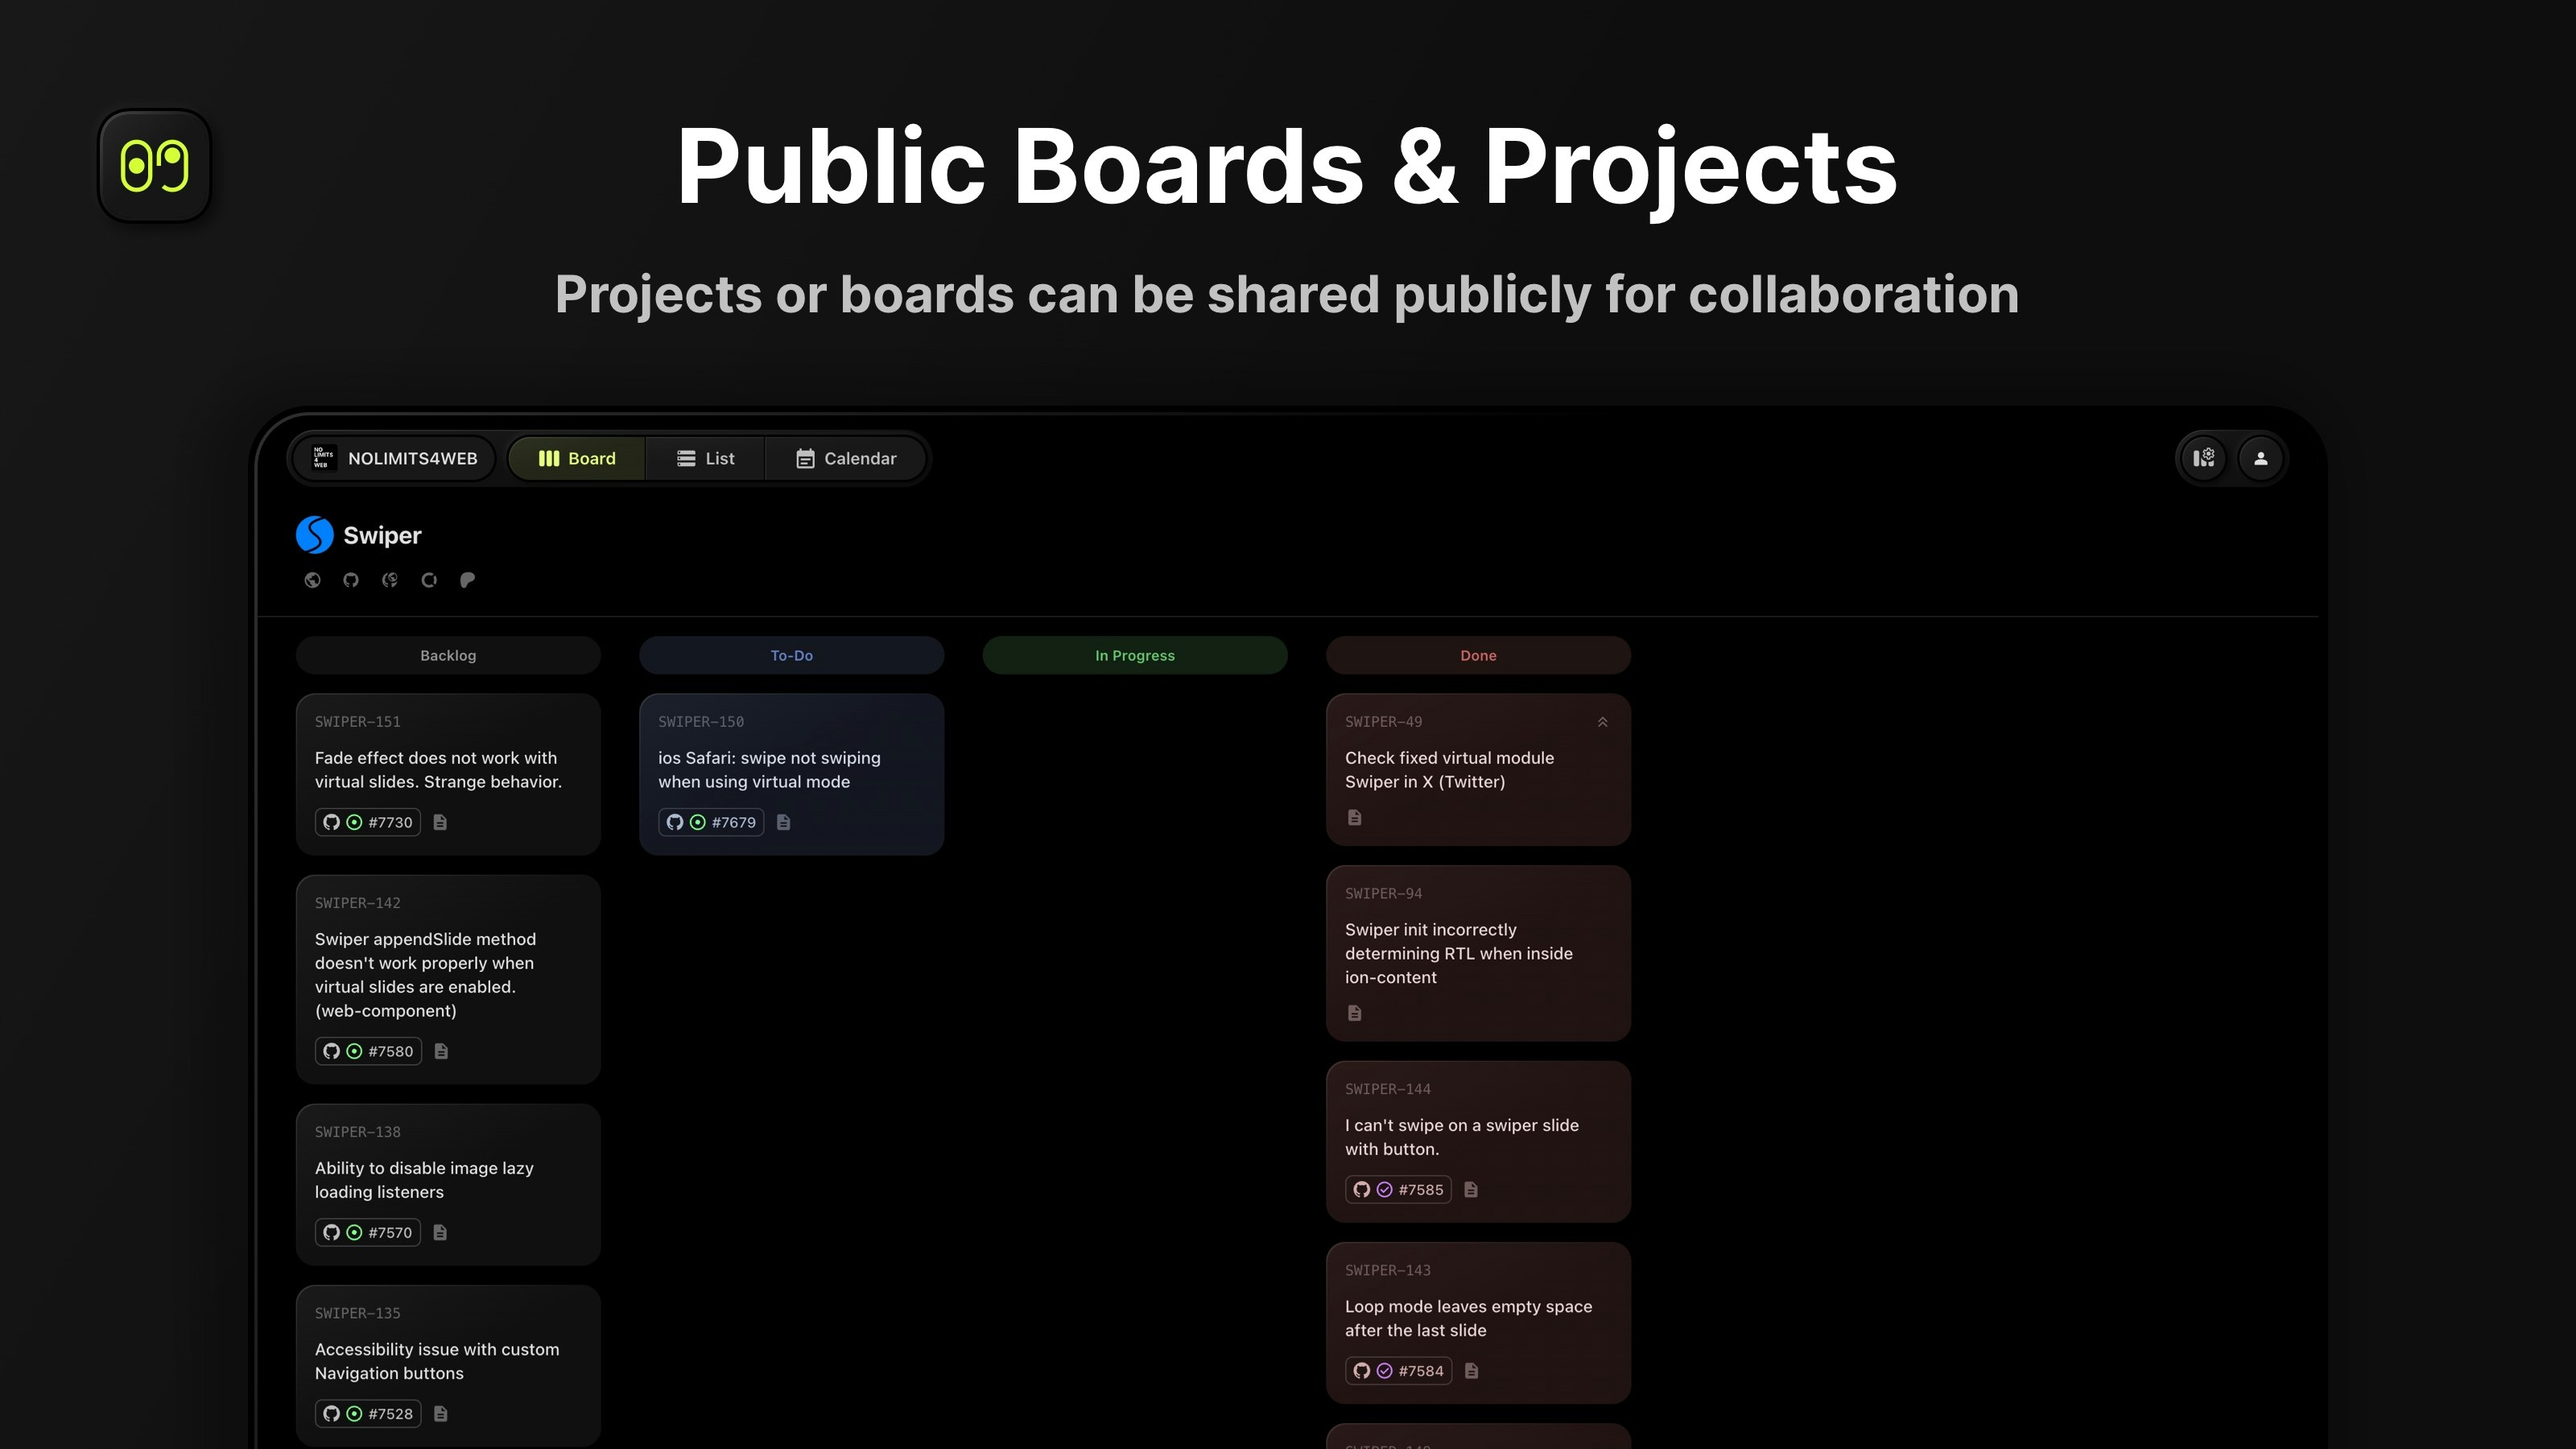Image resolution: width=2576 pixels, height=1449 pixels.
Task: Open closed GitHub issue #7585 badge
Action: [x=1398, y=1189]
